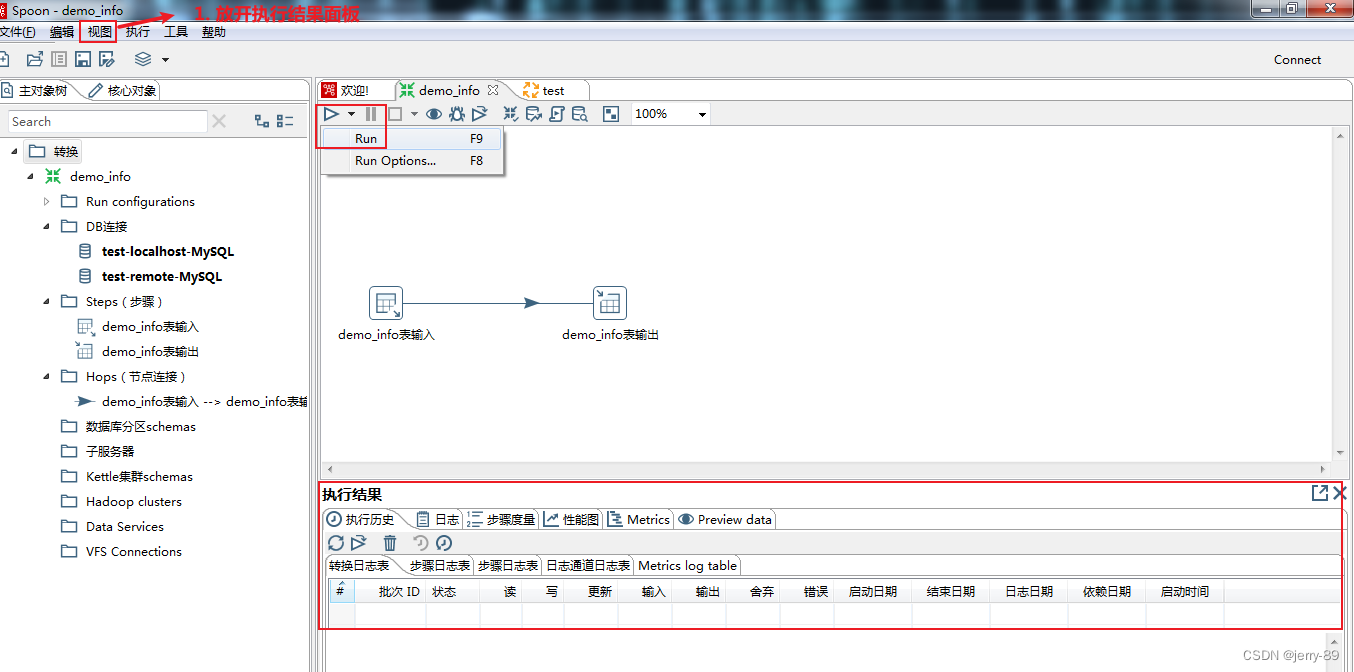Select Hadoop clusters folder

(134, 502)
